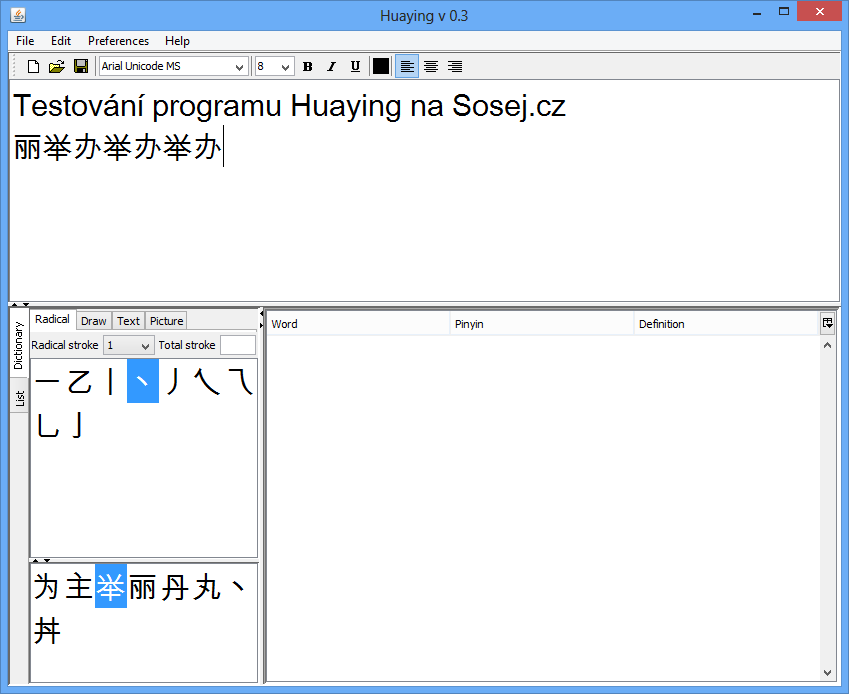849x694 pixels.
Task: Insert the character 主
Action: click(x=79, y=587)
